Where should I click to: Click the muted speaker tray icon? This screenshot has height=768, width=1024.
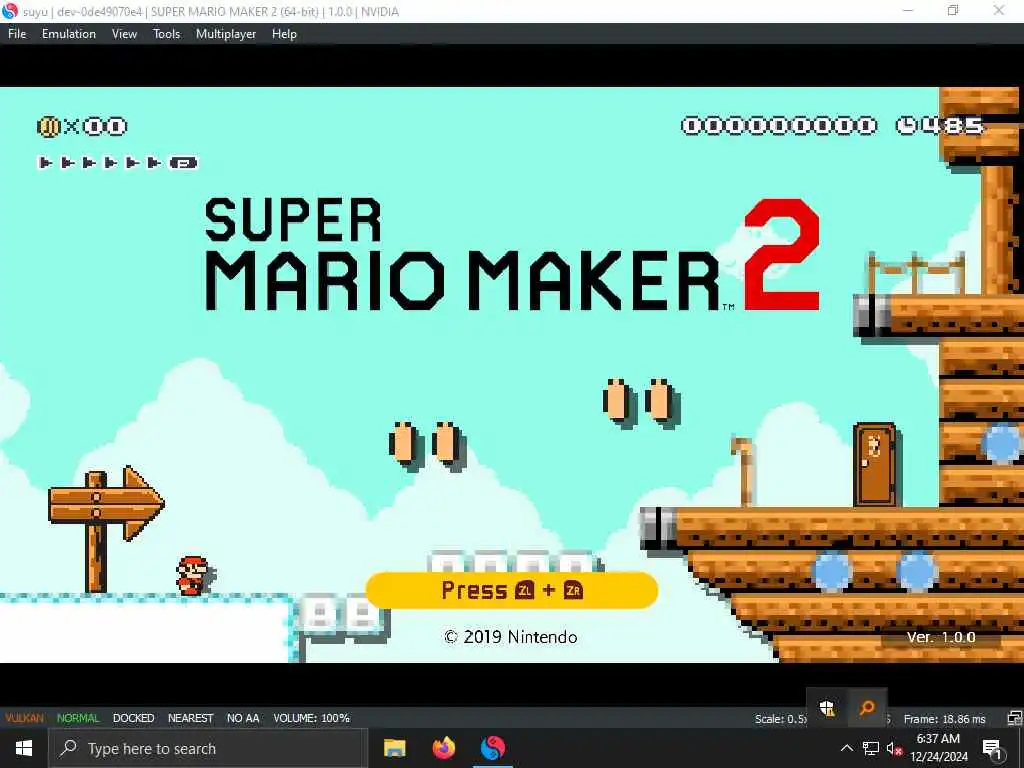point(894,748)
